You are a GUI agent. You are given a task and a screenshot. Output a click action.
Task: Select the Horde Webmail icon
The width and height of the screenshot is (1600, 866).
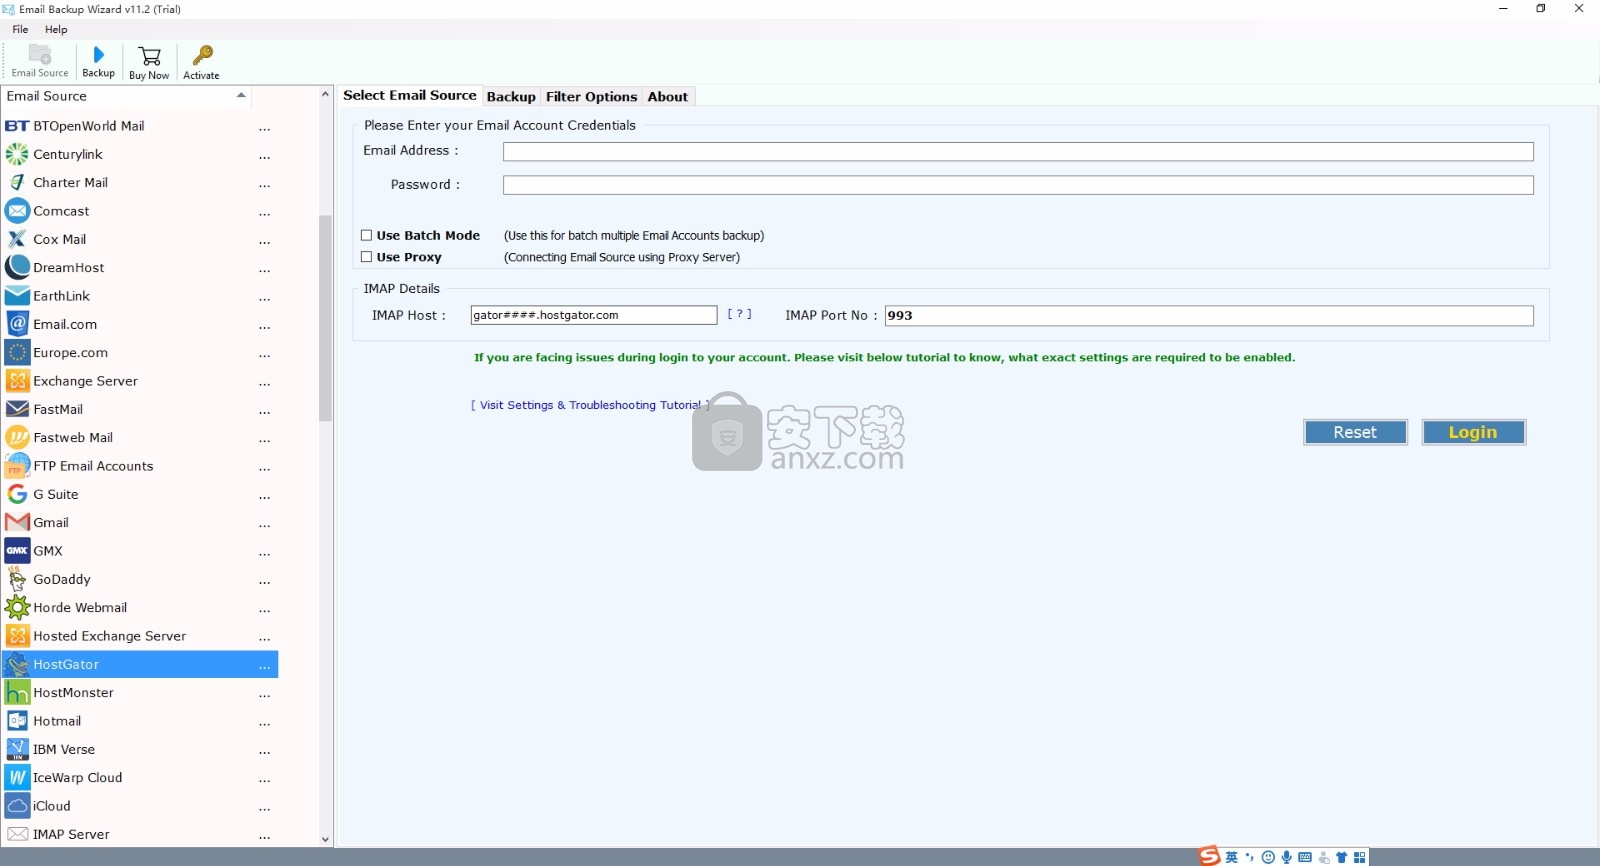(x=17, y=607)
